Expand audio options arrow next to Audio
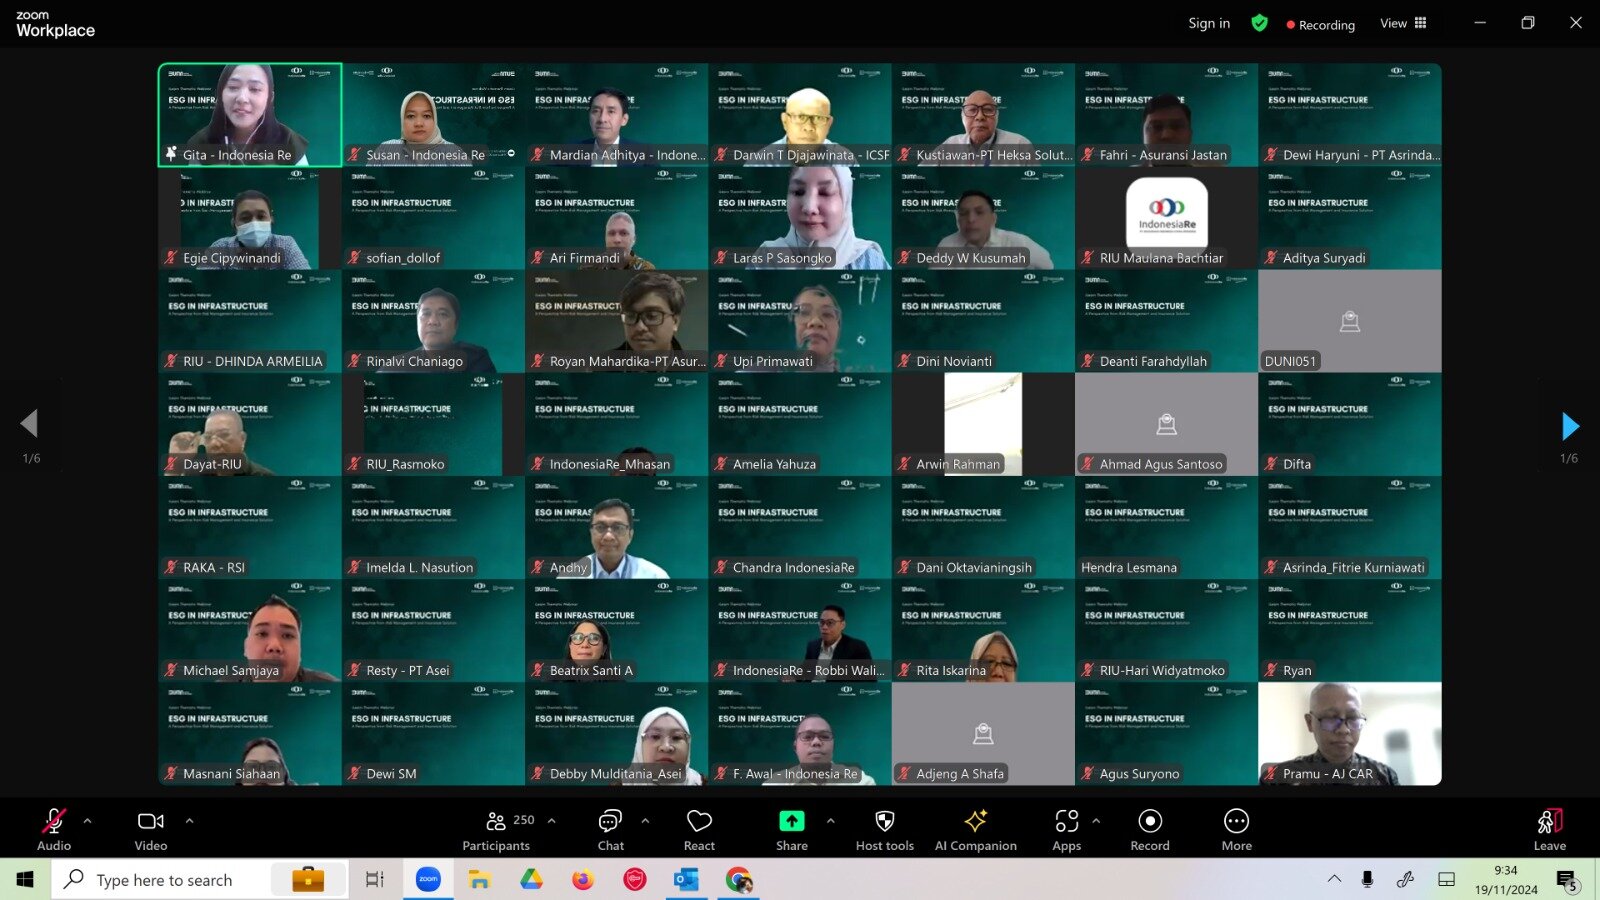Screen dimensions: 1600x900 click(x=87, y=821)
